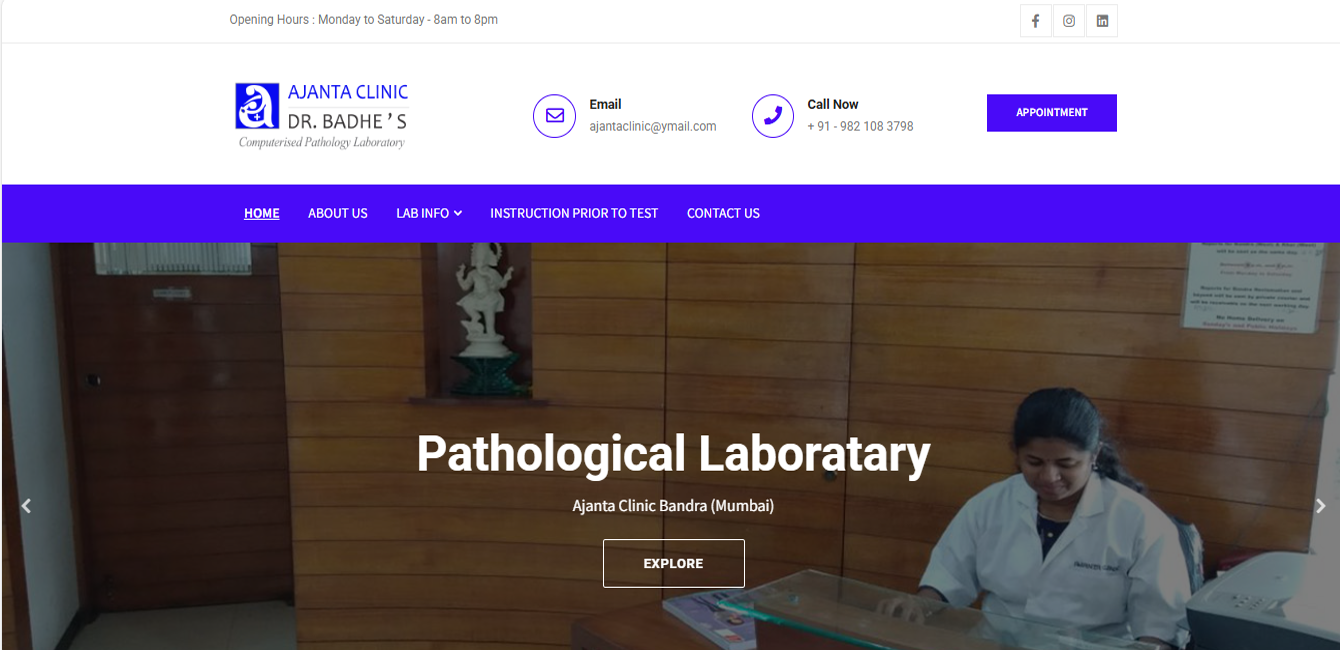Image resolution: width=1340 pixels, height=650 pixels.
Task: Open the About Us menu item
Action: 338,213
